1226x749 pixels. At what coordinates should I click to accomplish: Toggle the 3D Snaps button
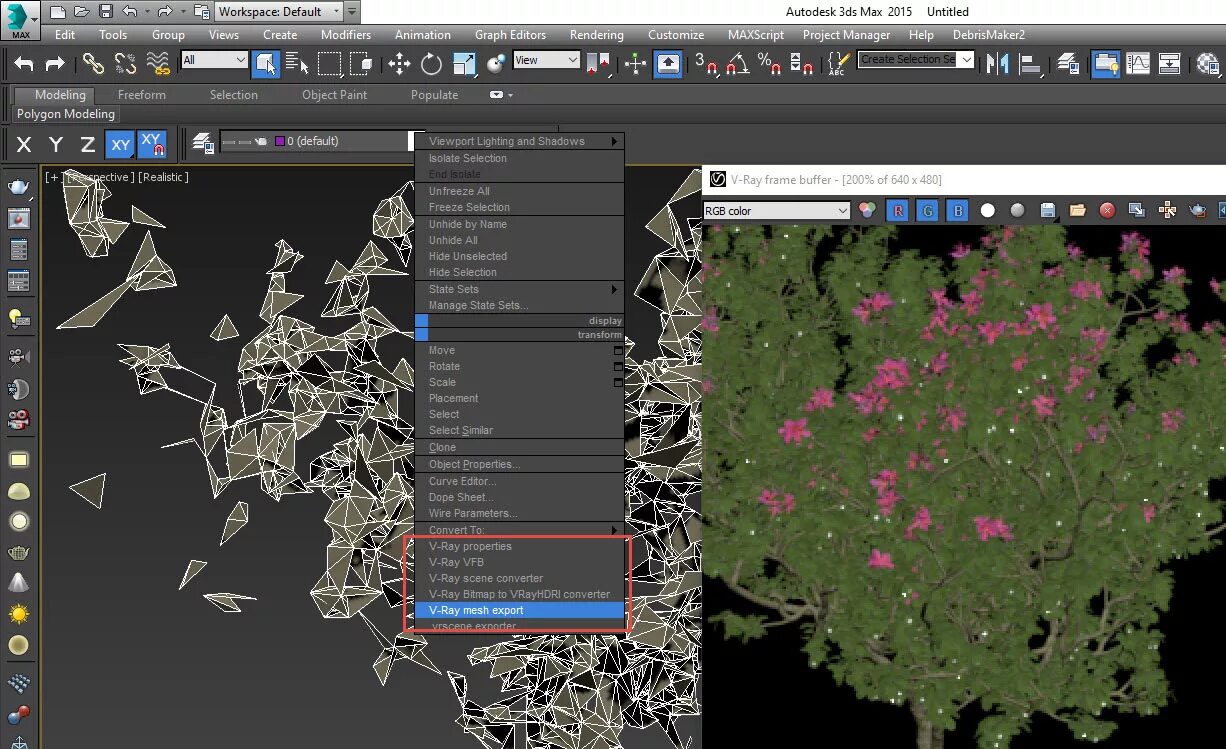(x=707, y=65)
